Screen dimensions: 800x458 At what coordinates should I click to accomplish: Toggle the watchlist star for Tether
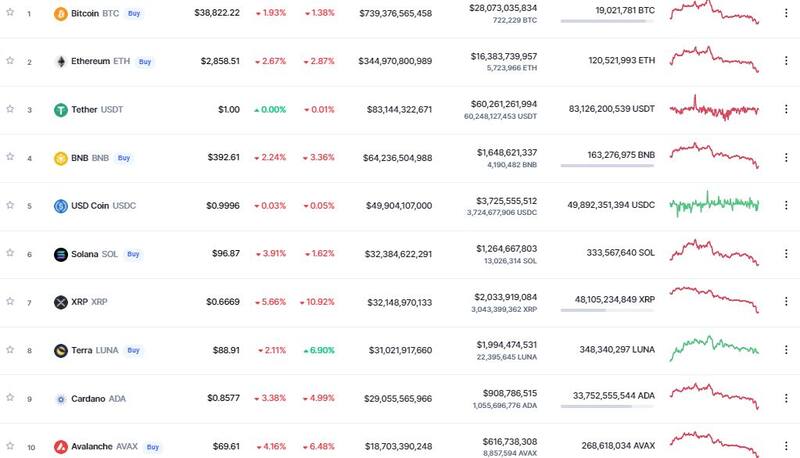pyautogui.click(x=10, y=109)
